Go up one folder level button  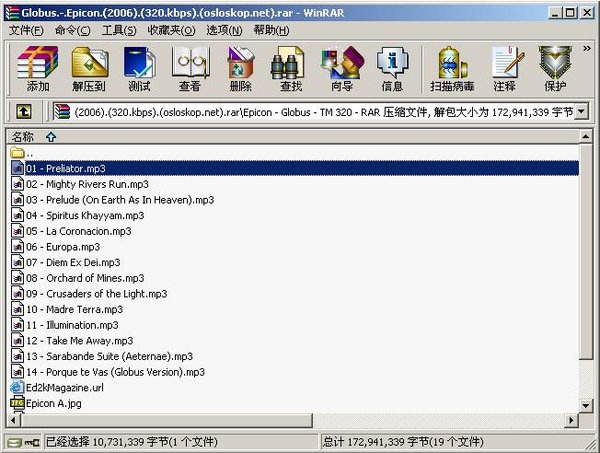22,113
